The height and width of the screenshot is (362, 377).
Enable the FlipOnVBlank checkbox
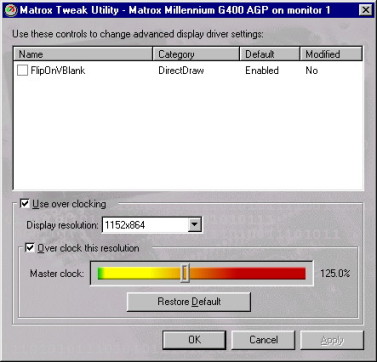tap(22, 70)
